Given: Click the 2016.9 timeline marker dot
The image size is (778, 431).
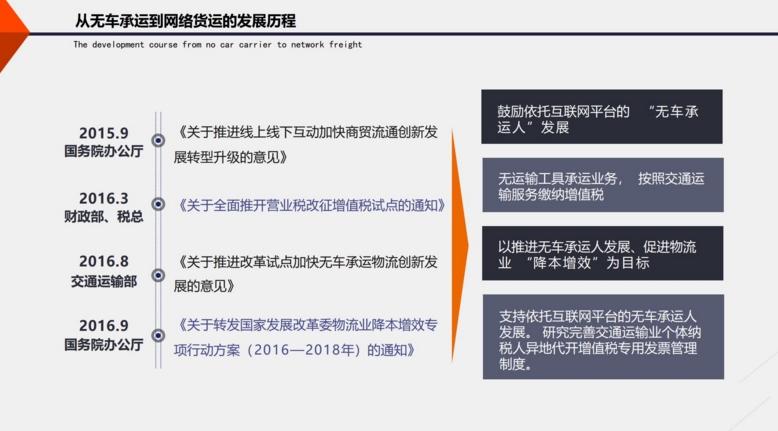Looking at the screenshot, I should click(x=158, y=336).
